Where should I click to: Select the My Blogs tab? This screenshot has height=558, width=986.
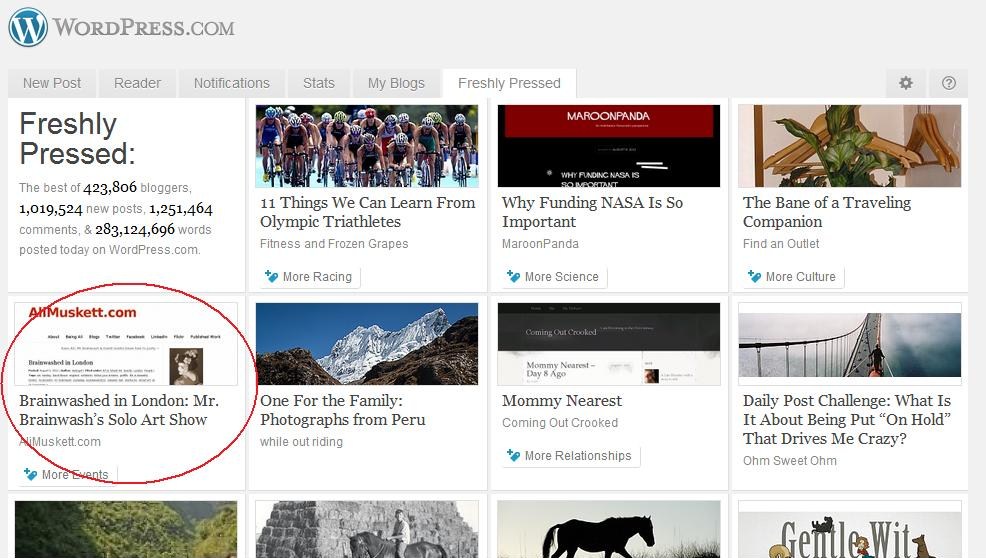[396, 83]
